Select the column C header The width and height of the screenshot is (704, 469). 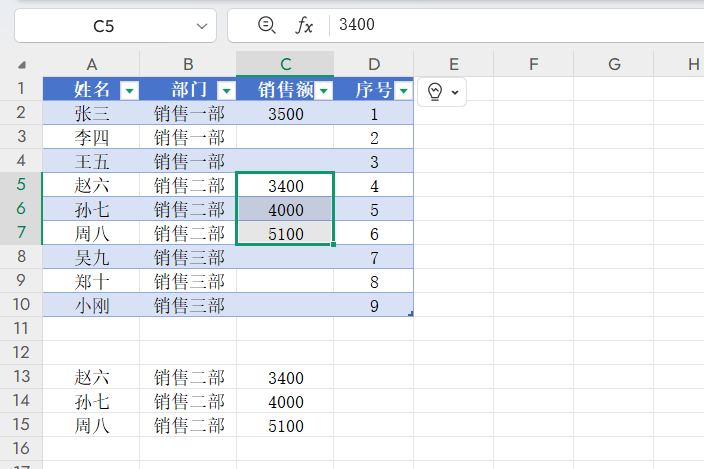point(285,64)
